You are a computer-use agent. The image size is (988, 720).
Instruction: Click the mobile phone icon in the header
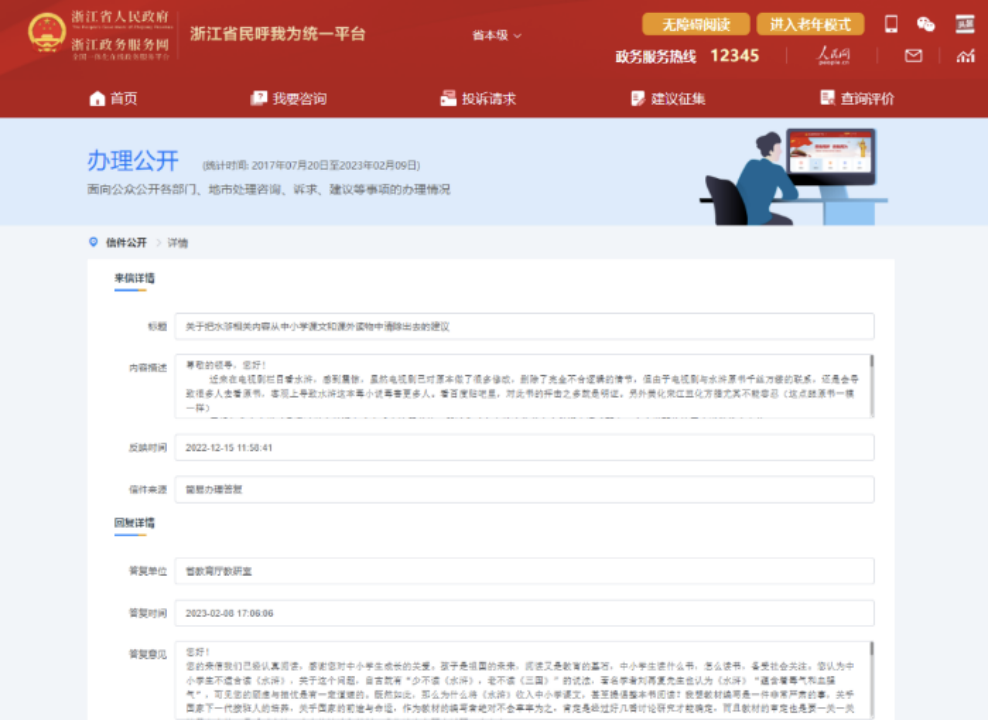pos(891,24)
